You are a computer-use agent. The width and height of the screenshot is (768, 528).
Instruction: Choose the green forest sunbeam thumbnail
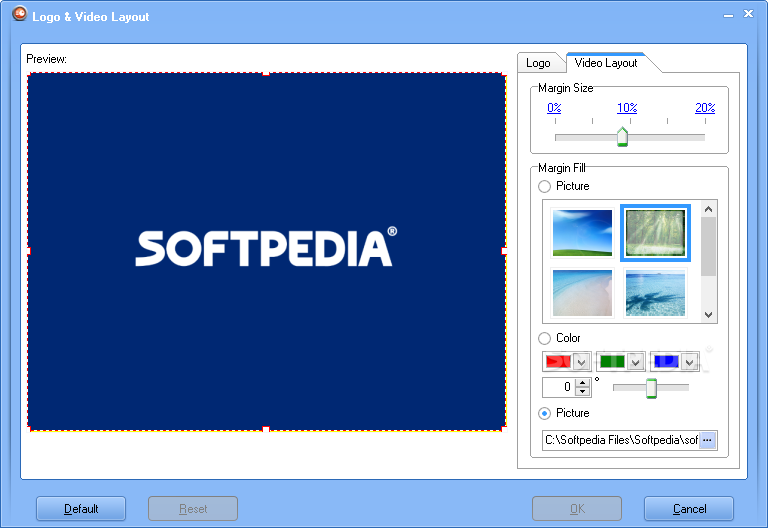(x=655, y=233)
